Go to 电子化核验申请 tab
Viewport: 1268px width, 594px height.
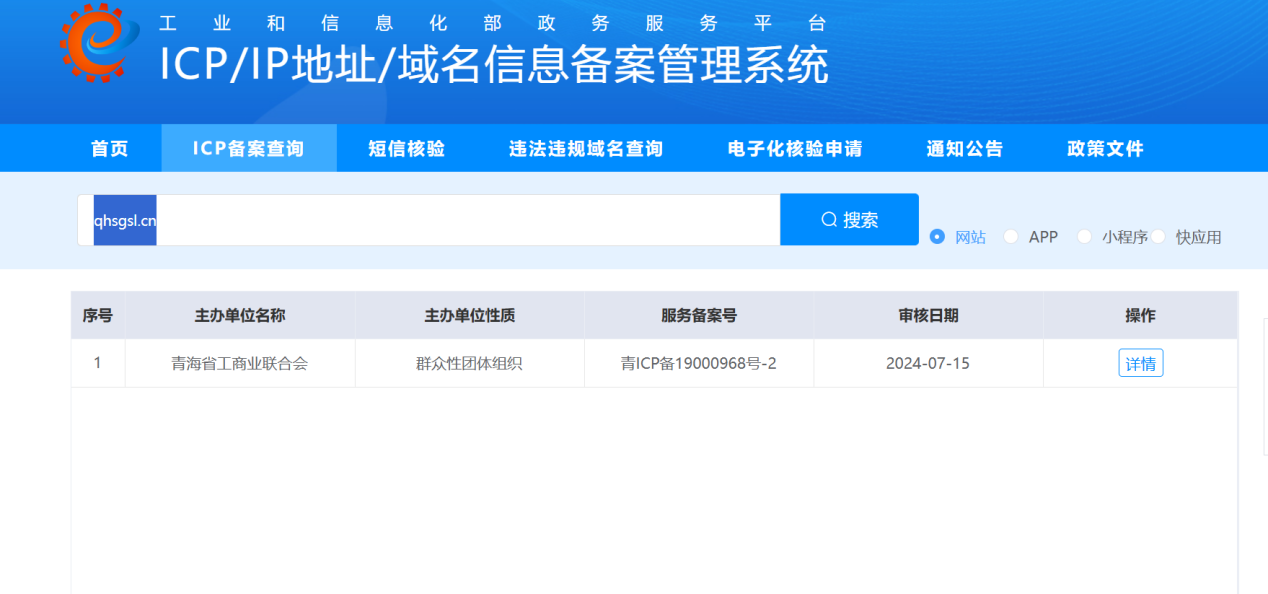[795, 149]
